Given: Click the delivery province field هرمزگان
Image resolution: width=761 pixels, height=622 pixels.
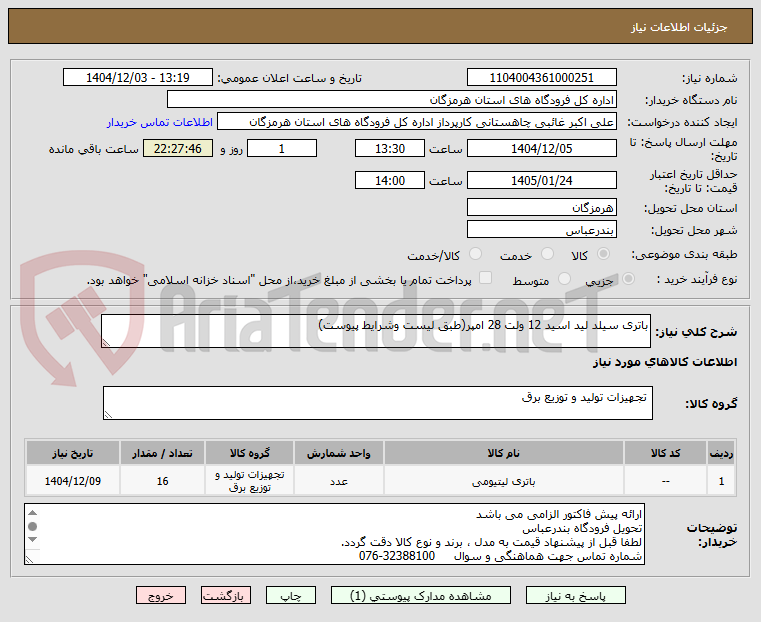Looking at the screenshot, I should click(x=542, y=208).
